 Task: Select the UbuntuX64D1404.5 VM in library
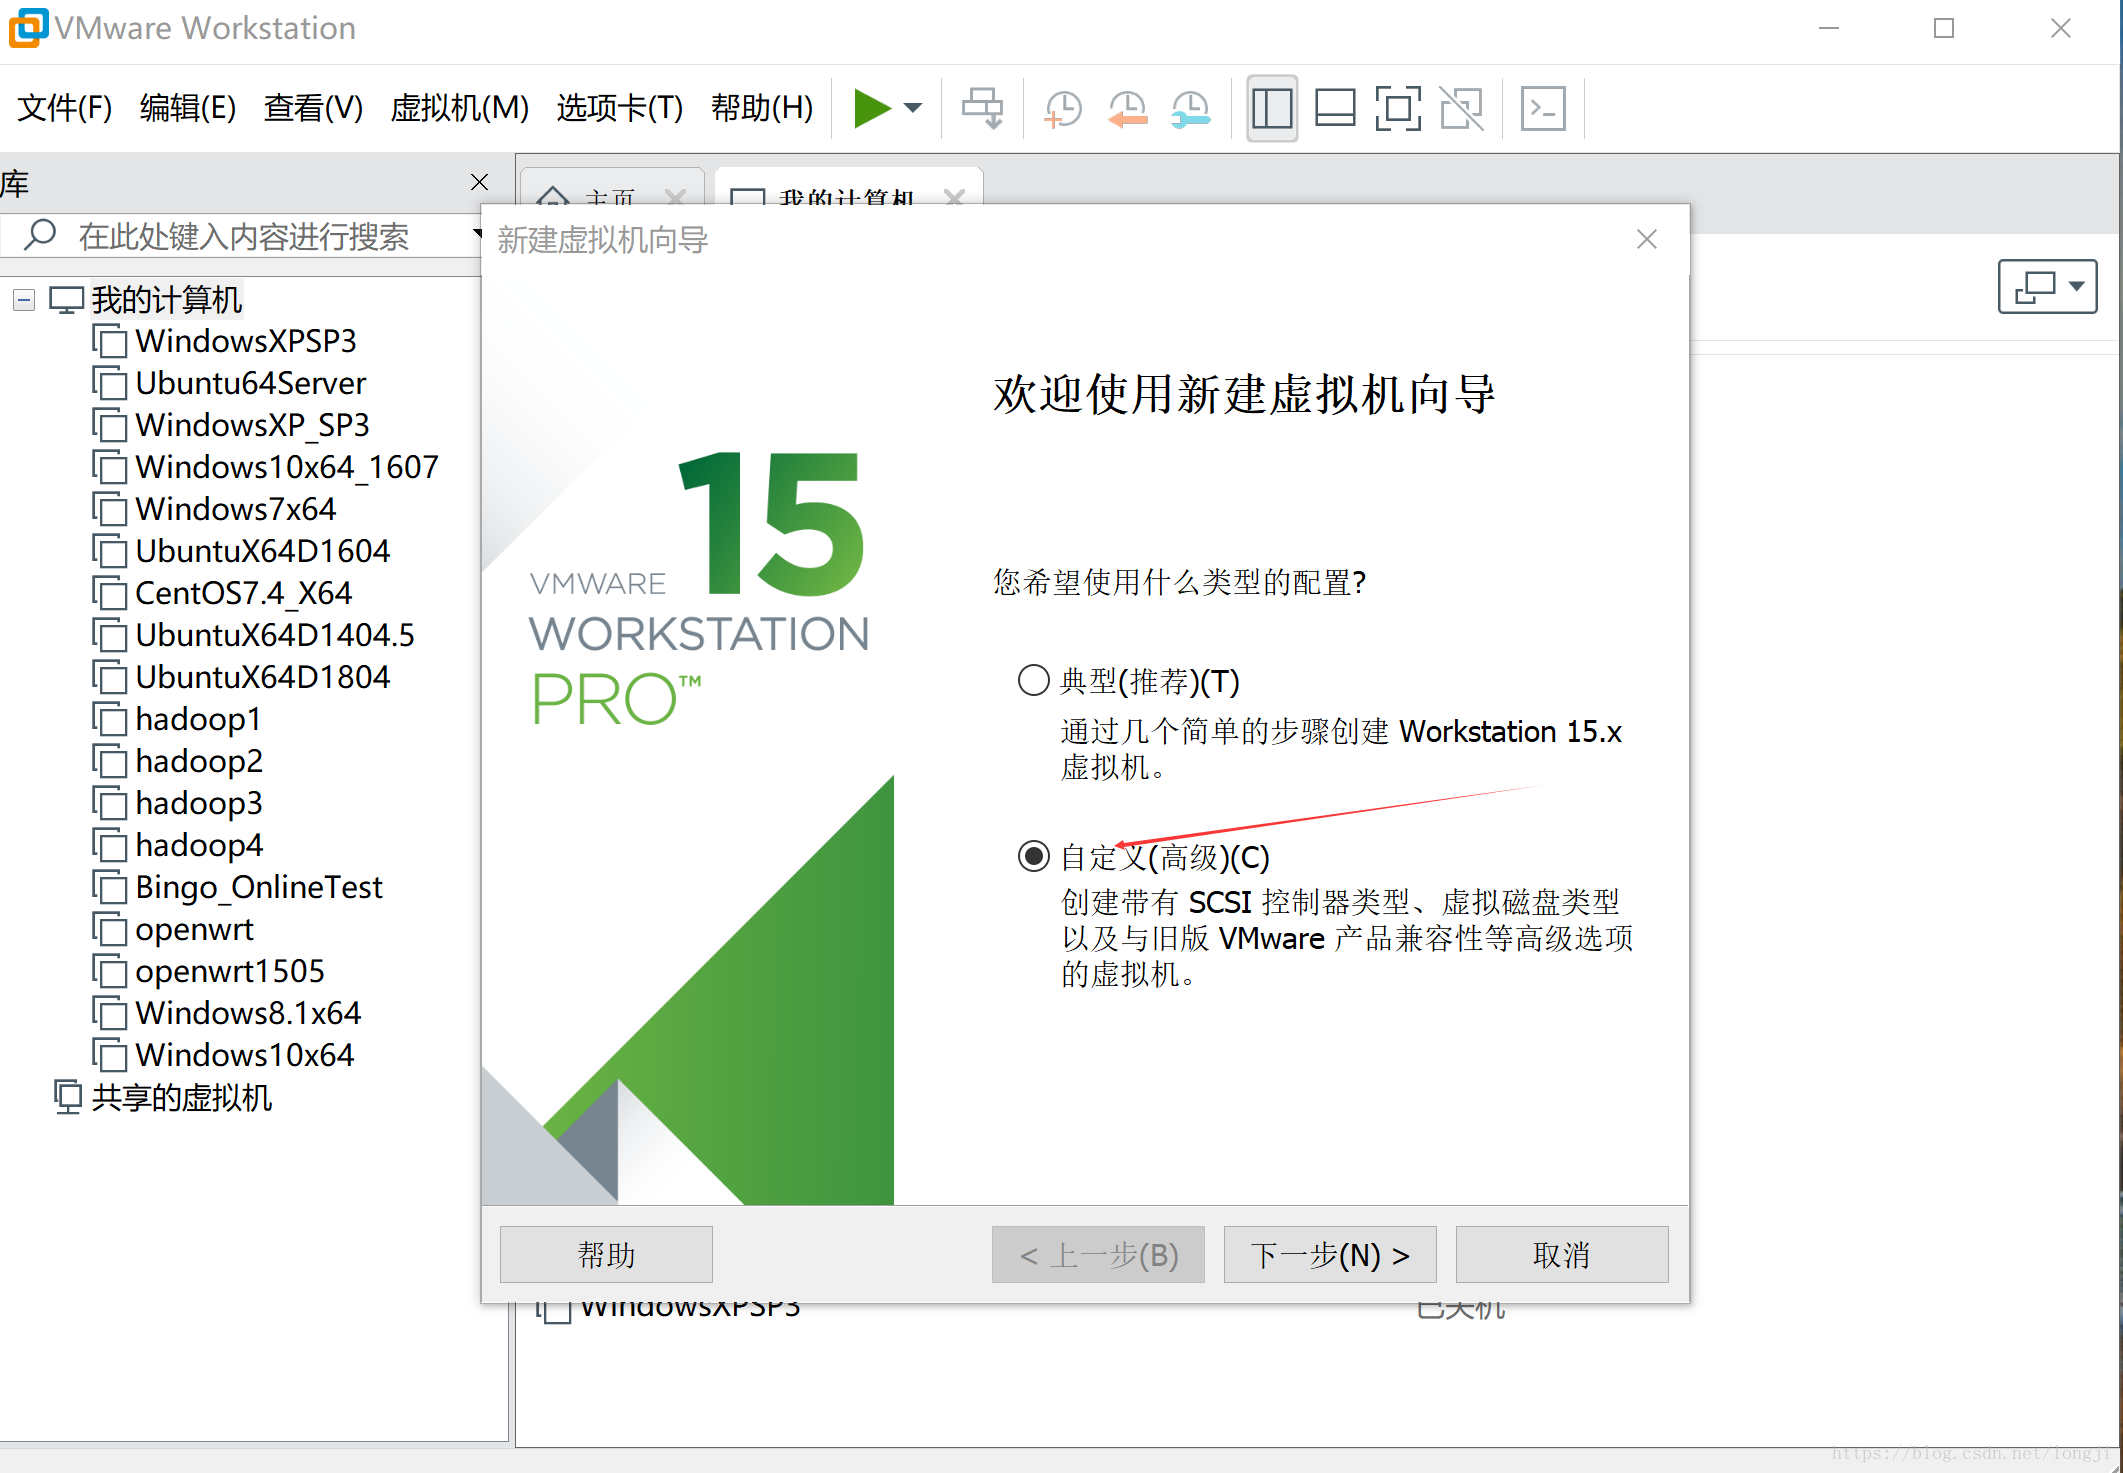pyautogui.click(x=274, y=635)
